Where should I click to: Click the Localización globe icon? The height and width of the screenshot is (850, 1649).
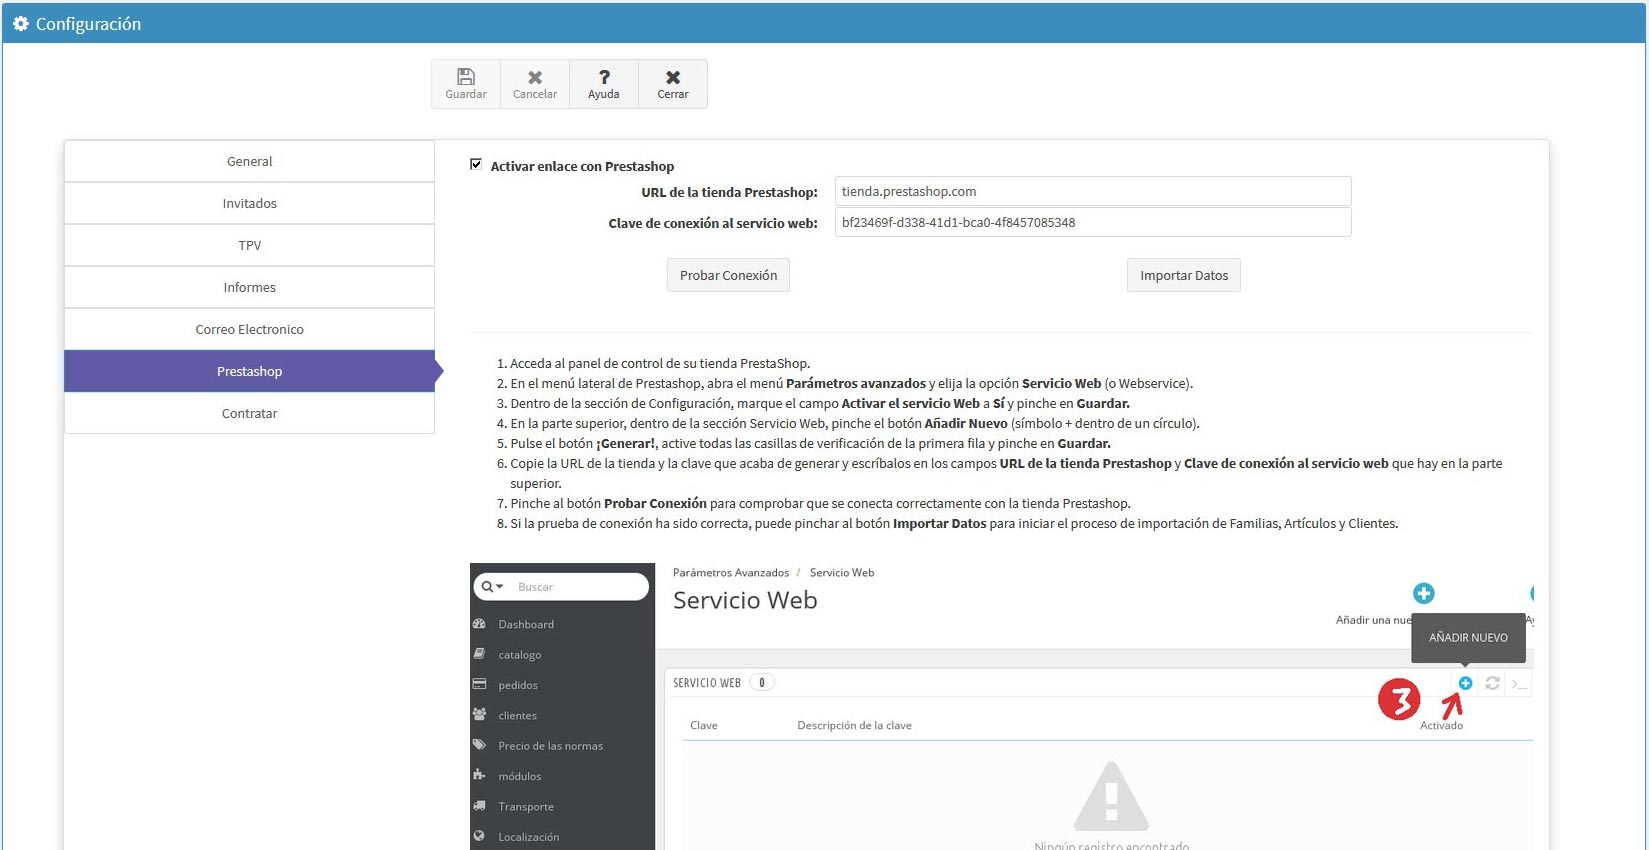click(x=479, y=836)
